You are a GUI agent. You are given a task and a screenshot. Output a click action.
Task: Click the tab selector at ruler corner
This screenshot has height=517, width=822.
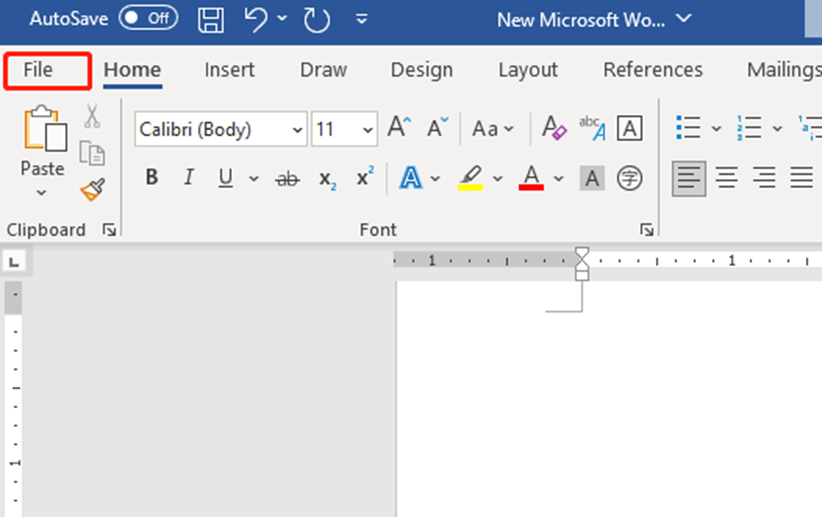click(14, 261)
